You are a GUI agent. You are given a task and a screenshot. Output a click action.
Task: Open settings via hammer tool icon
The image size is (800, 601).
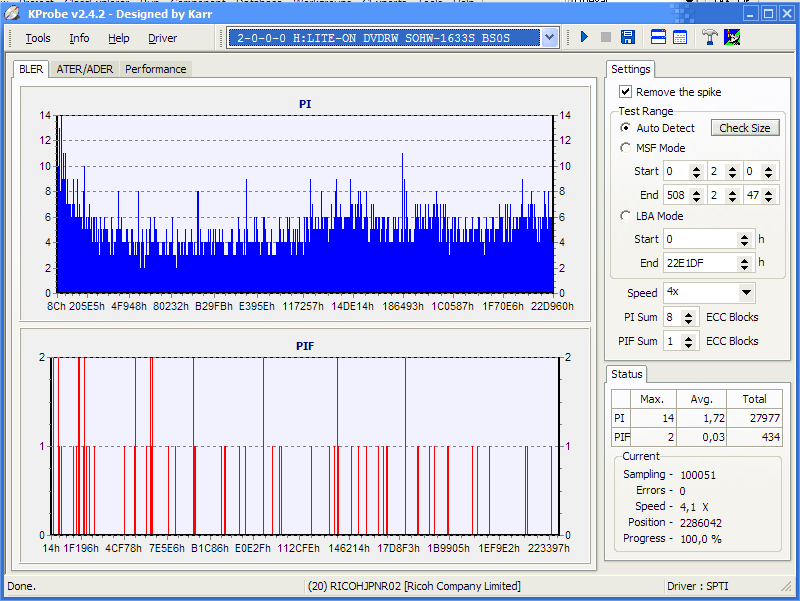[x=710, y=37]
